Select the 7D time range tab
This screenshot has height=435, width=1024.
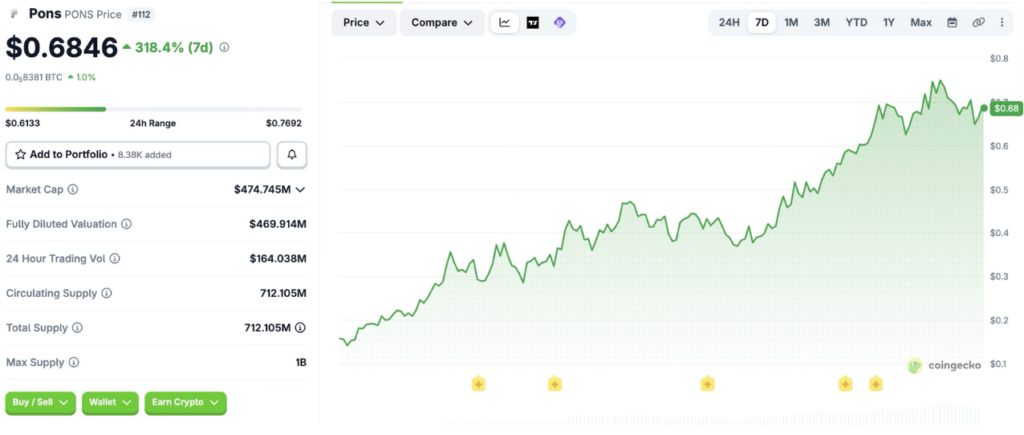pyautogui.click(x=761, y=22)
